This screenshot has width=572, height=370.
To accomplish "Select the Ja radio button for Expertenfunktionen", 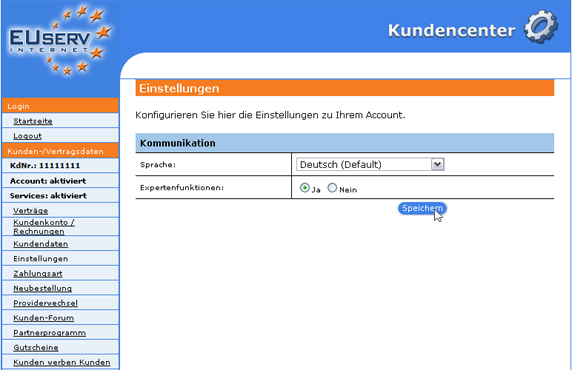I will (305, 188).
